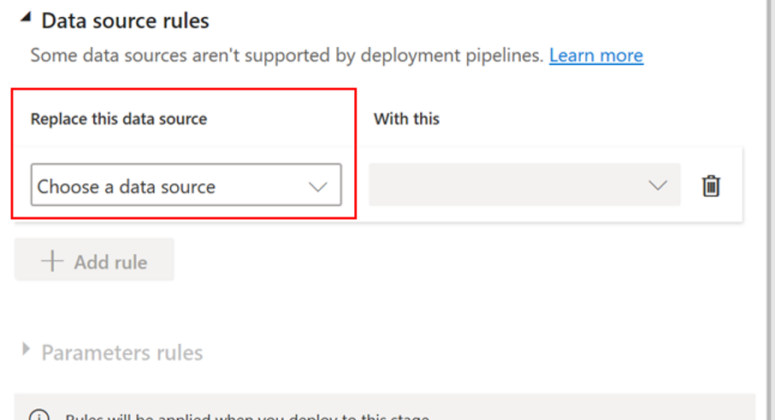
Task: Click the chevron arrow of the 'With this' combo box
Action: coord(657,186)
